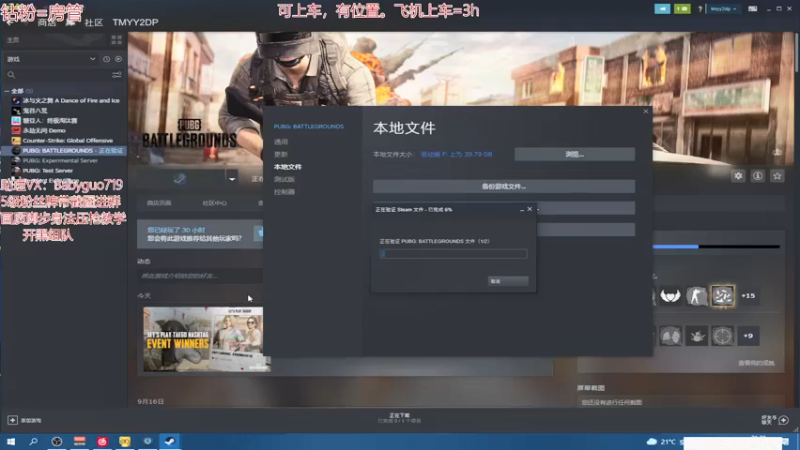Open 社区 menu in Steam header
Viewport: 800px width, 450px height.
pyautogui.click(x=93, y=22)
